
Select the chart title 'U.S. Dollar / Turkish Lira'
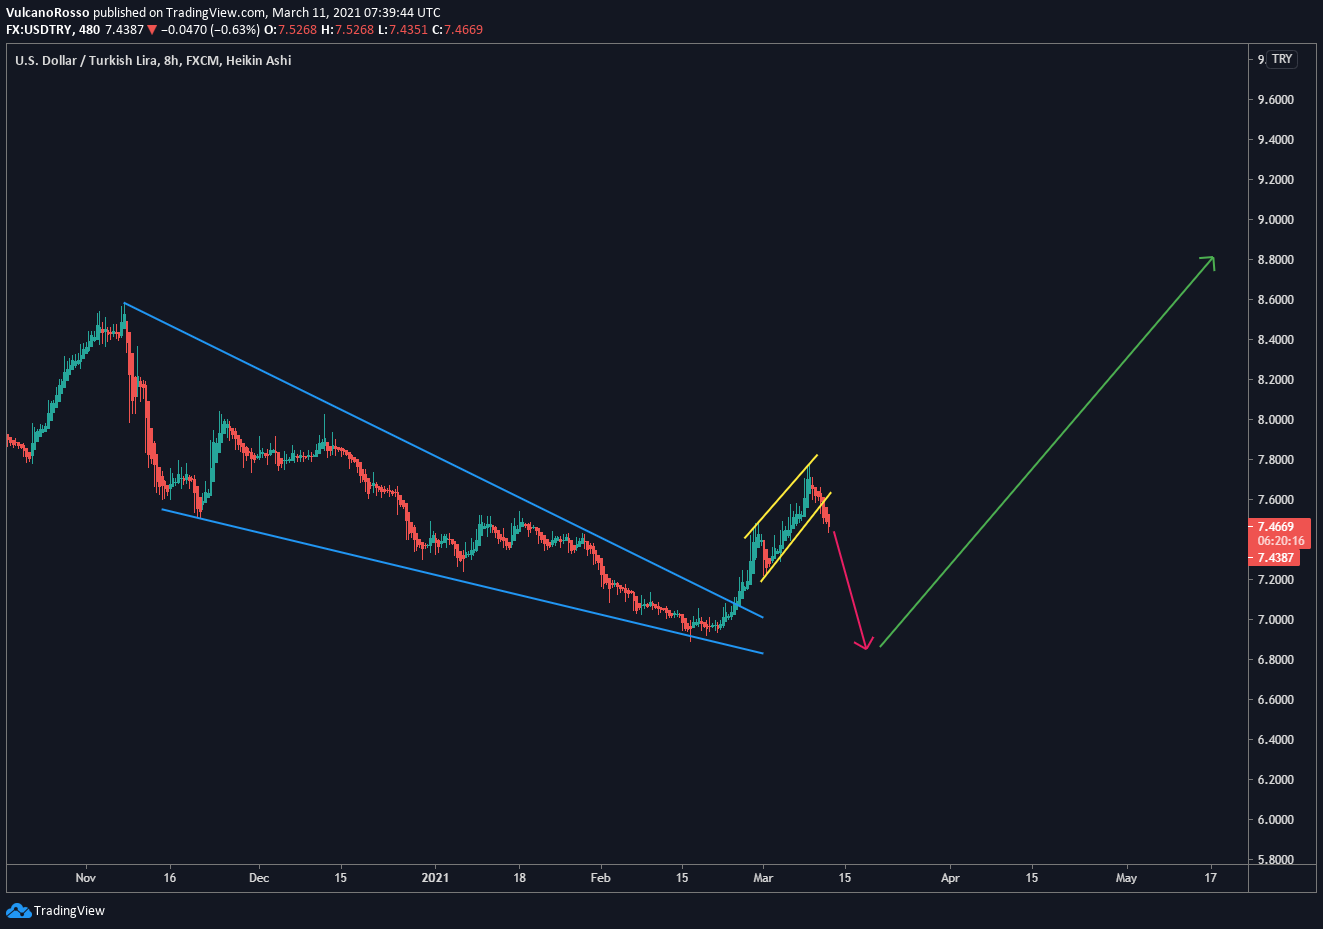point(86,60)
